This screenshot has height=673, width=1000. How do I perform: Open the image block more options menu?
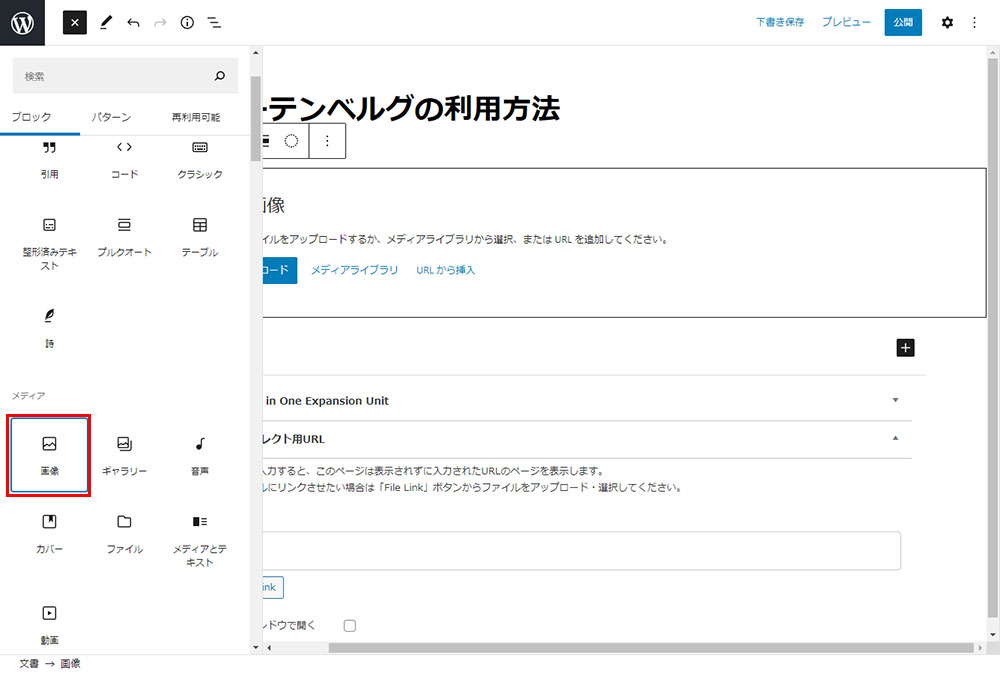pyautogui.click(x=327, y=141)
